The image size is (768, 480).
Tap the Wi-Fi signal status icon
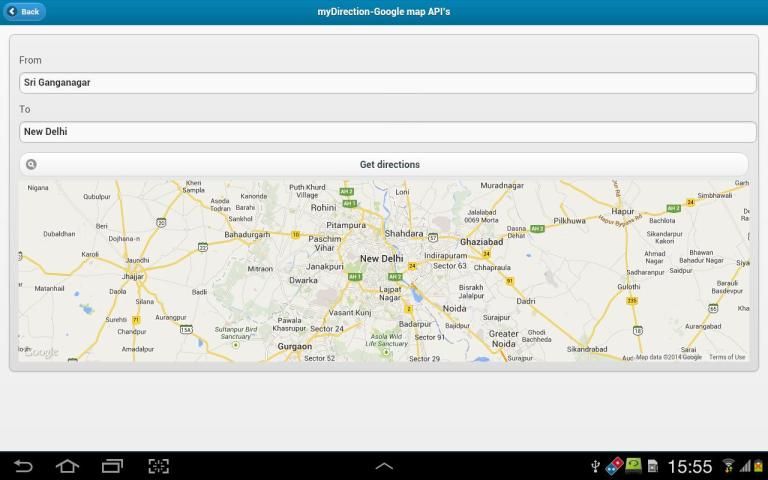tap(728, 466)
